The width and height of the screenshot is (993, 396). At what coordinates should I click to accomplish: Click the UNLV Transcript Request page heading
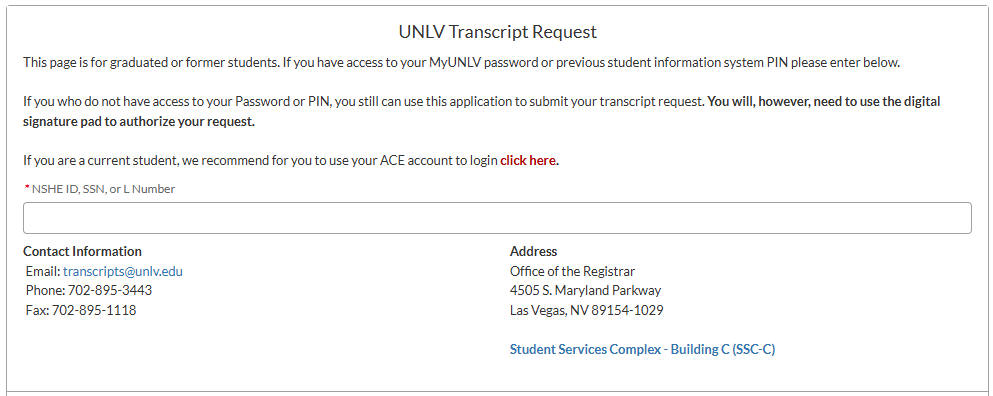click(x=498, y=32)
